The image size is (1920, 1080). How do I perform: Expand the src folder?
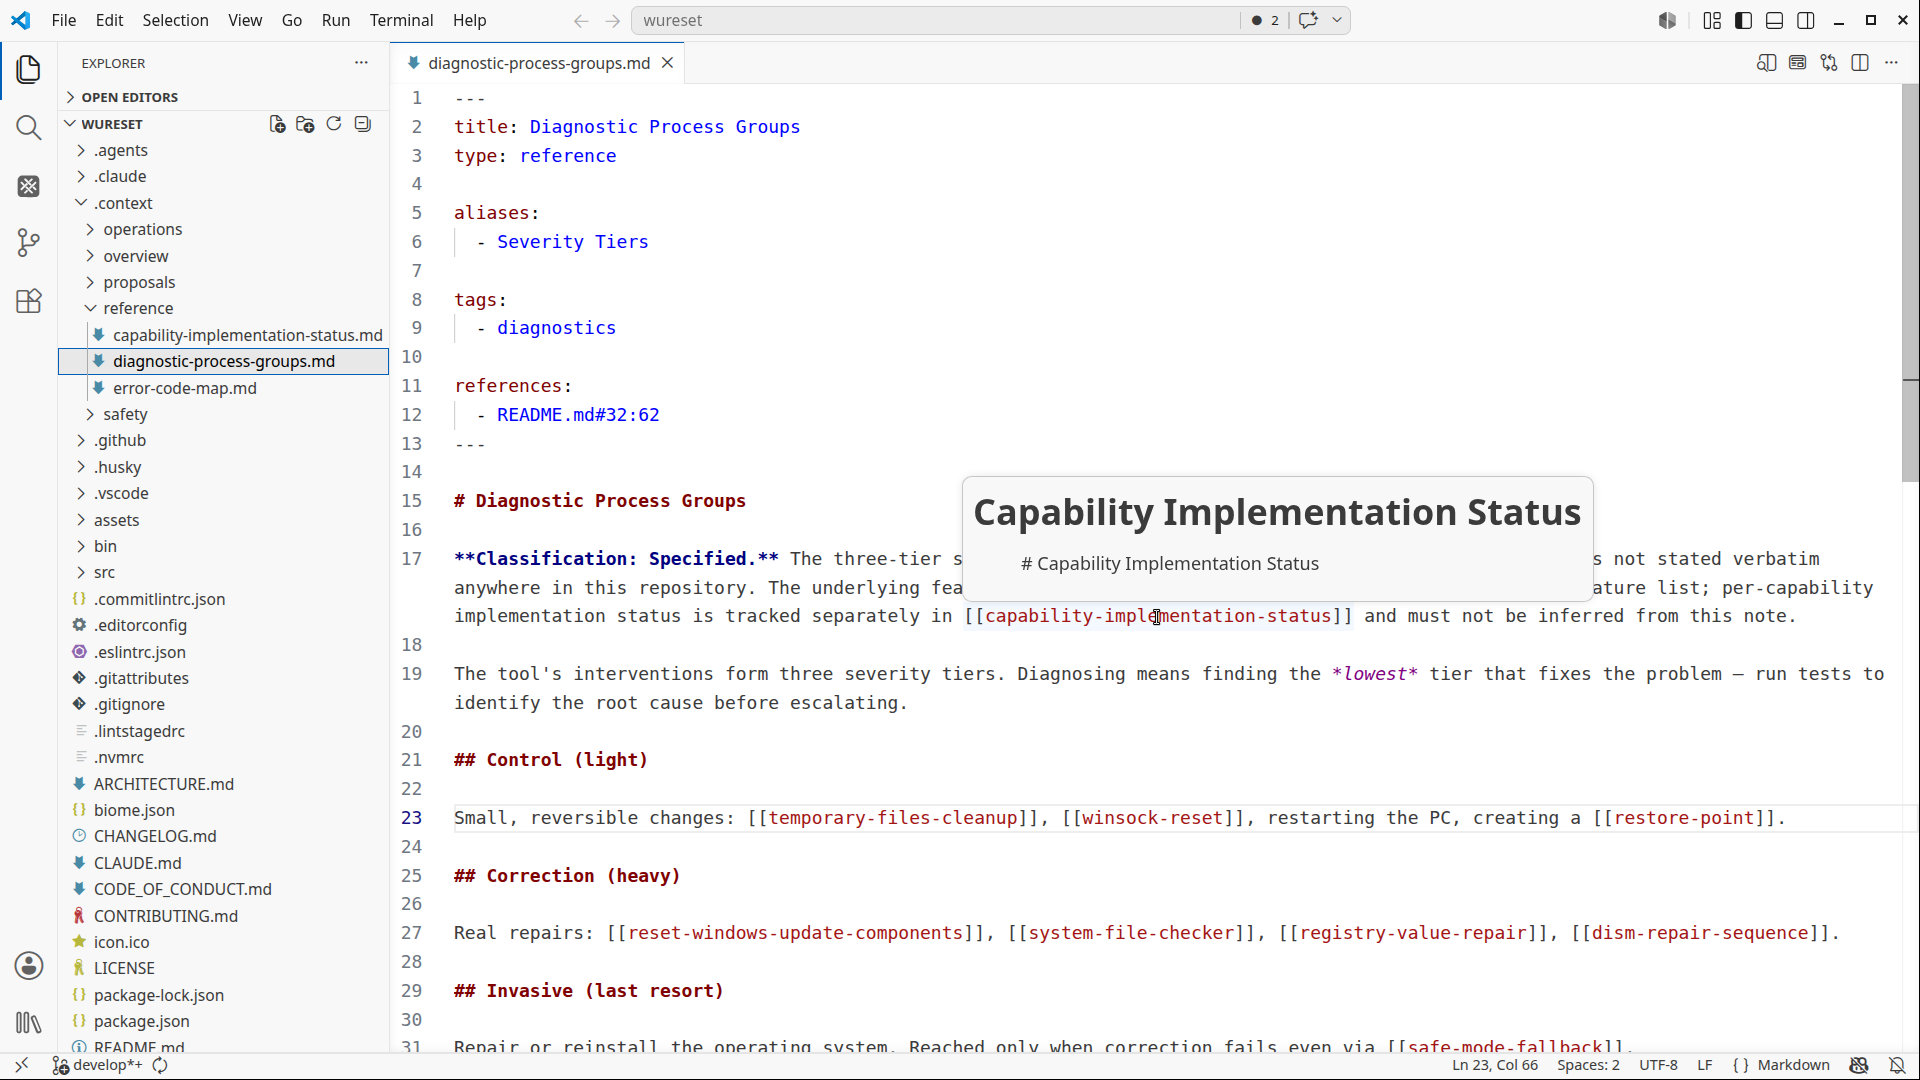[x=104, y=572]
